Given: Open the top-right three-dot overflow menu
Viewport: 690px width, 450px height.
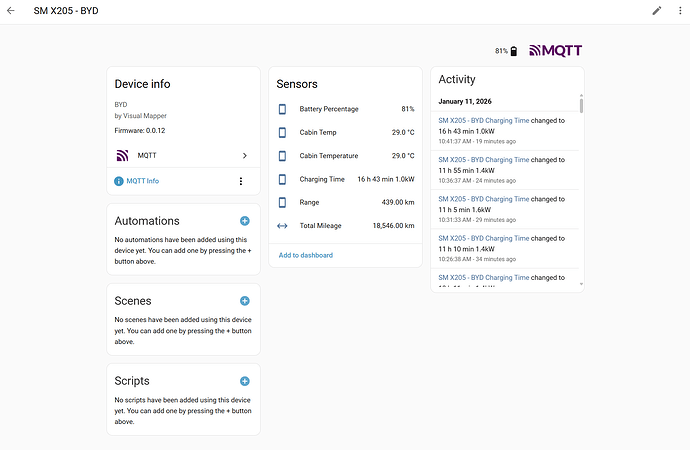Looking at the screenshot, I should tap(679, 11).
